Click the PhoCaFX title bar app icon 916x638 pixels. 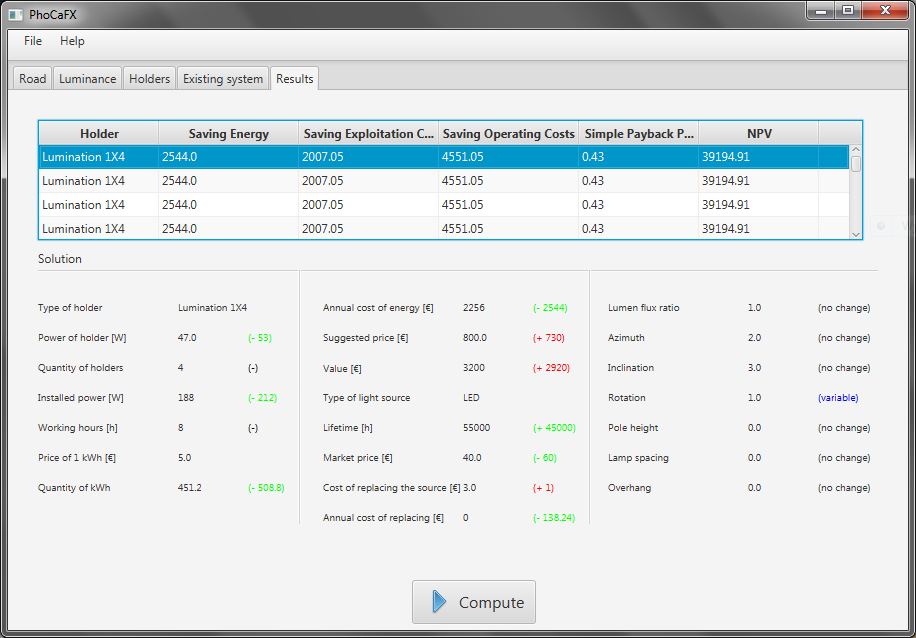click(x=15, y=13)
